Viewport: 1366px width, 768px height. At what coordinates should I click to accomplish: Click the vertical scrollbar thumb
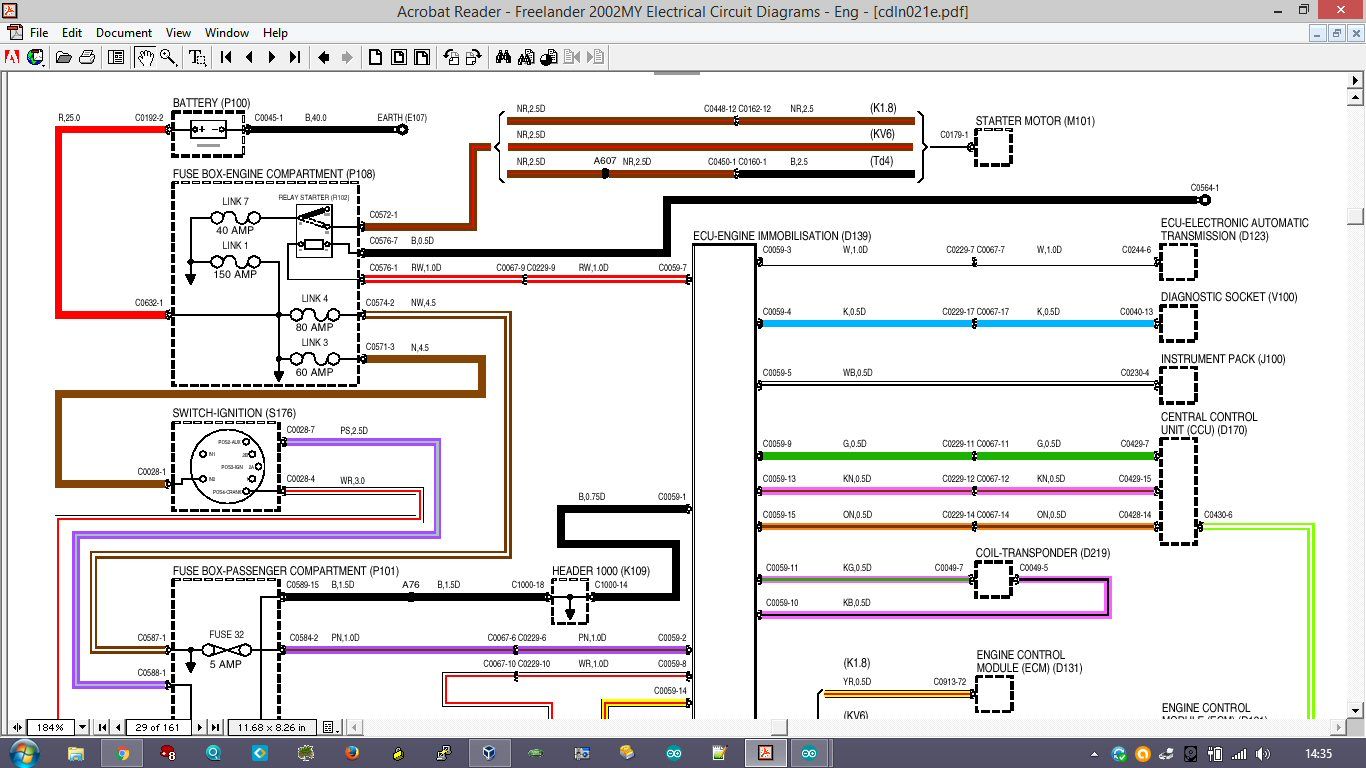(x=1355, y=216)
